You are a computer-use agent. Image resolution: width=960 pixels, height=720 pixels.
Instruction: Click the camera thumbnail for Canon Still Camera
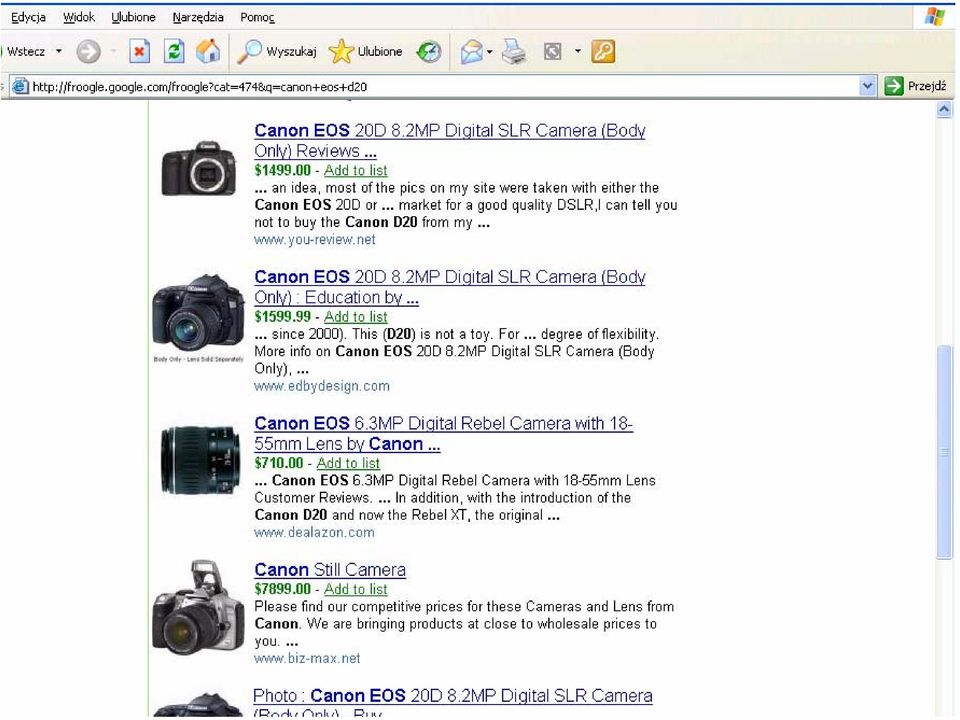tap(198, 607)
